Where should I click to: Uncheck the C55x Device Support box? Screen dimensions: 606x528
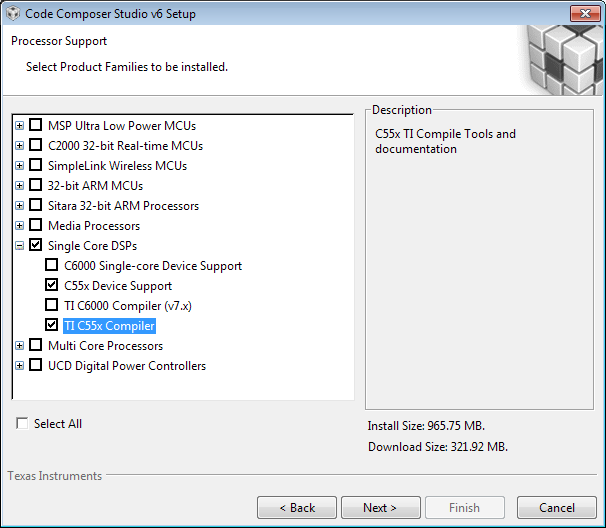click(51, 285)
